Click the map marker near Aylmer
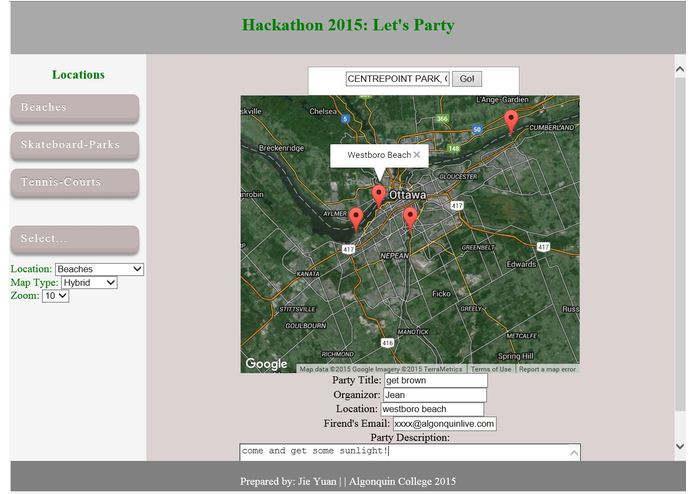 tap(356, 219)
